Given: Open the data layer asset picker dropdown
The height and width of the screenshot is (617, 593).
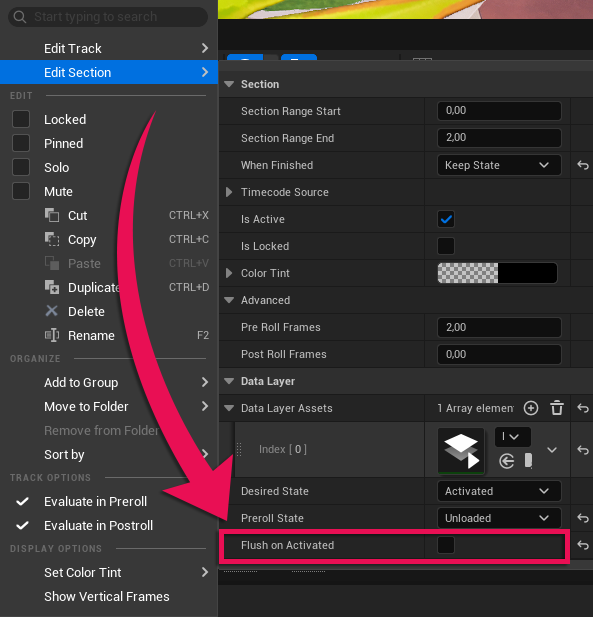Looking at the screenshot, I should (x=513, y=437).
